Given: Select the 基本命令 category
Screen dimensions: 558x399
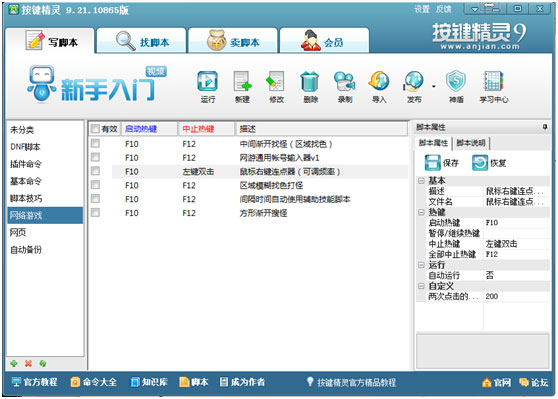Looking at the screenshot, I should point(45,181).
